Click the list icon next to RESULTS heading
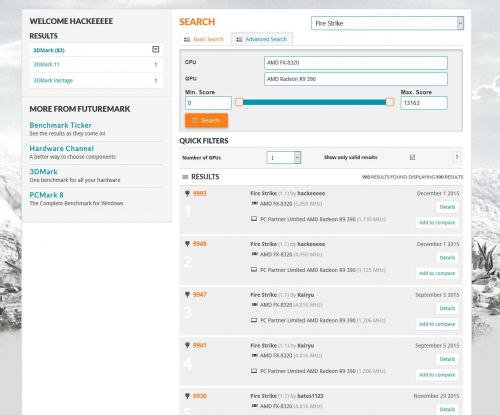Image resolution: width=500 pixels, height=415 pixels. pos(185,177)
